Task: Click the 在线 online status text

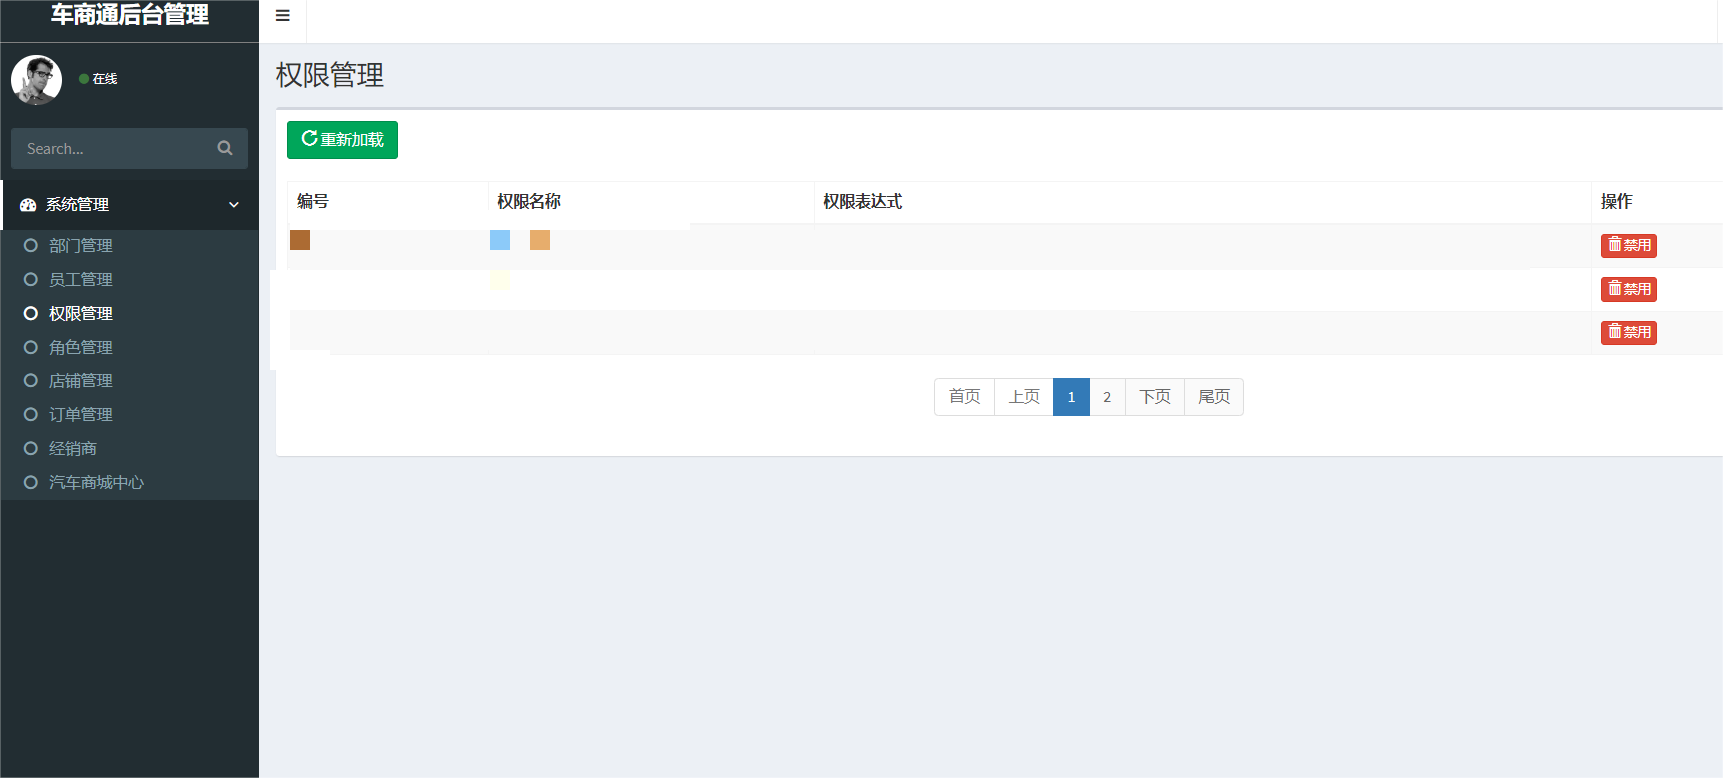Action: [x=105, y=79]
